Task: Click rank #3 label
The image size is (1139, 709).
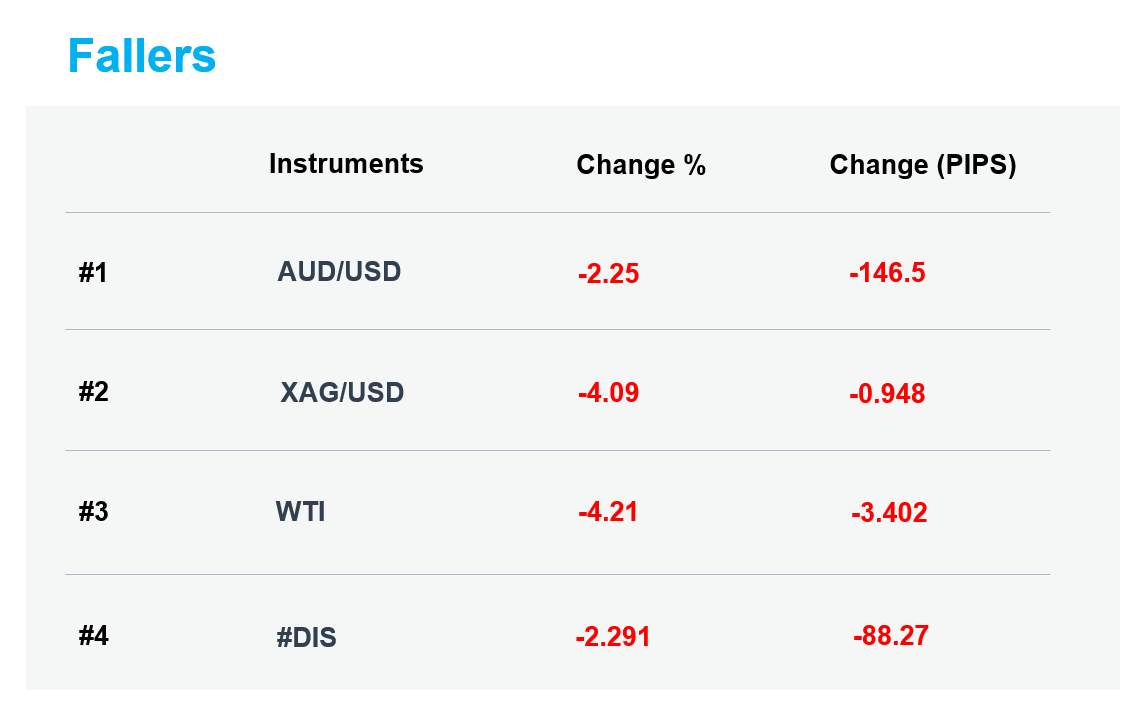Action: click(x=94, y=511)
